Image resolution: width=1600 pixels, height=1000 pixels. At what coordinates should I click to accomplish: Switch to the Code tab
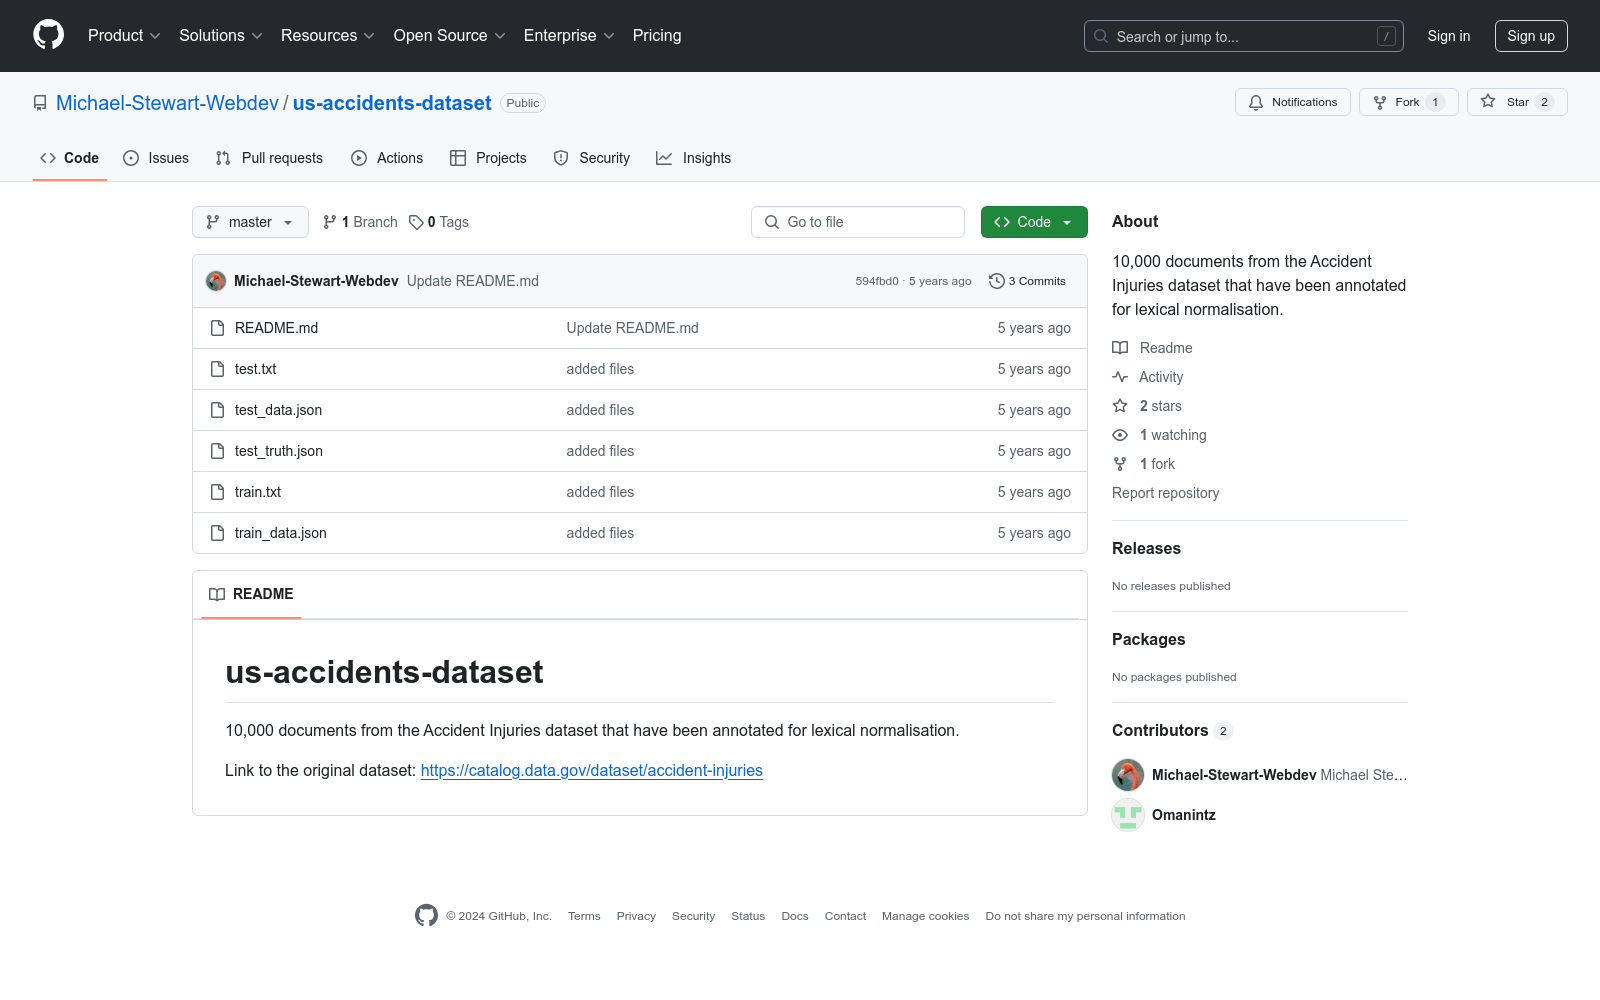70,158
